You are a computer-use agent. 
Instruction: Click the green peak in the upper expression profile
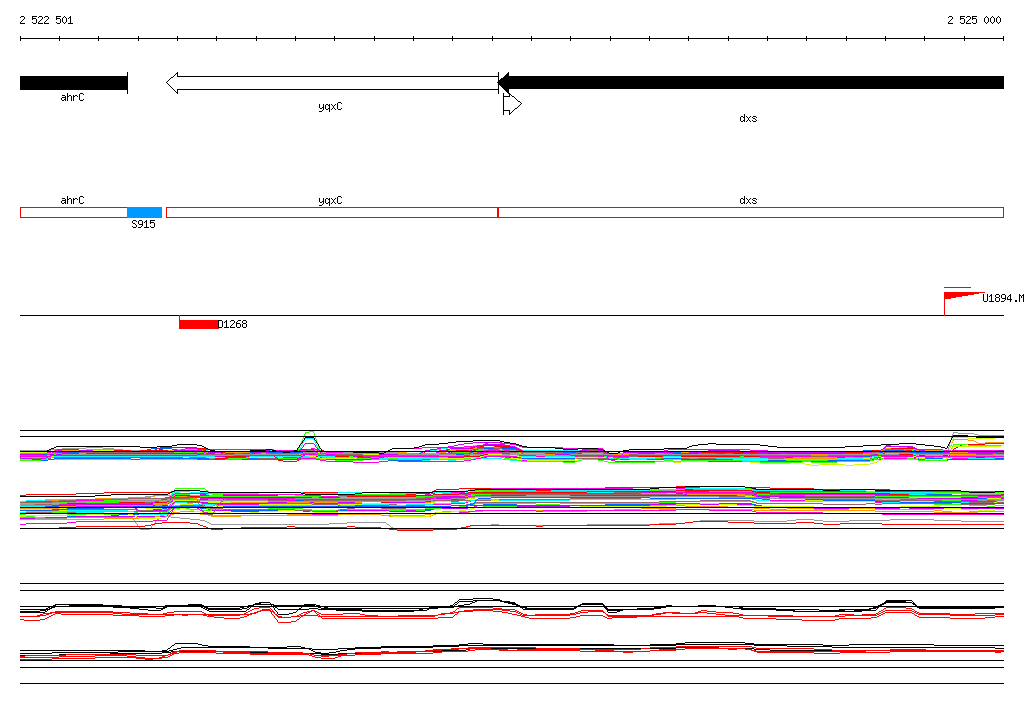[x=310, y=440]
